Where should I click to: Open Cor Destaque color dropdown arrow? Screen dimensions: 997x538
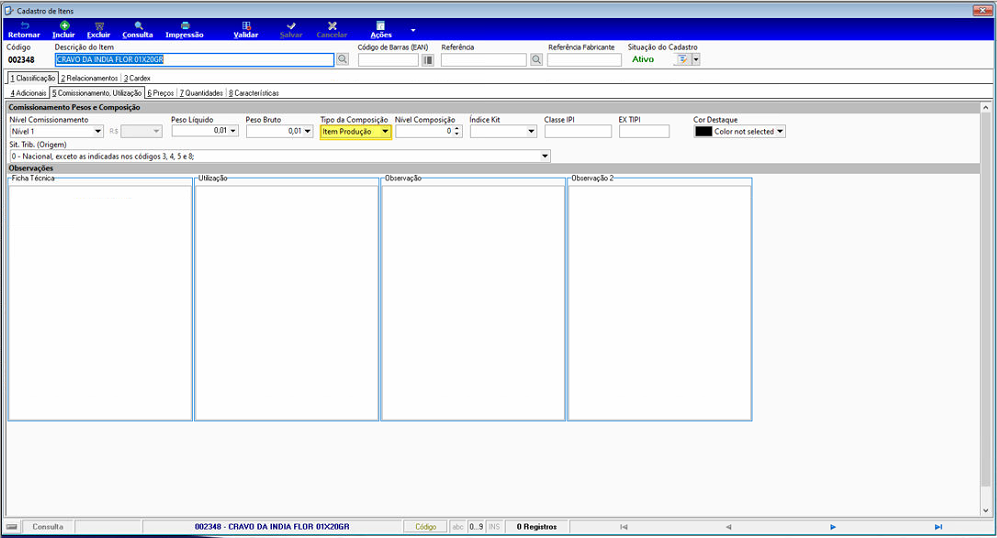click(780, 132)
